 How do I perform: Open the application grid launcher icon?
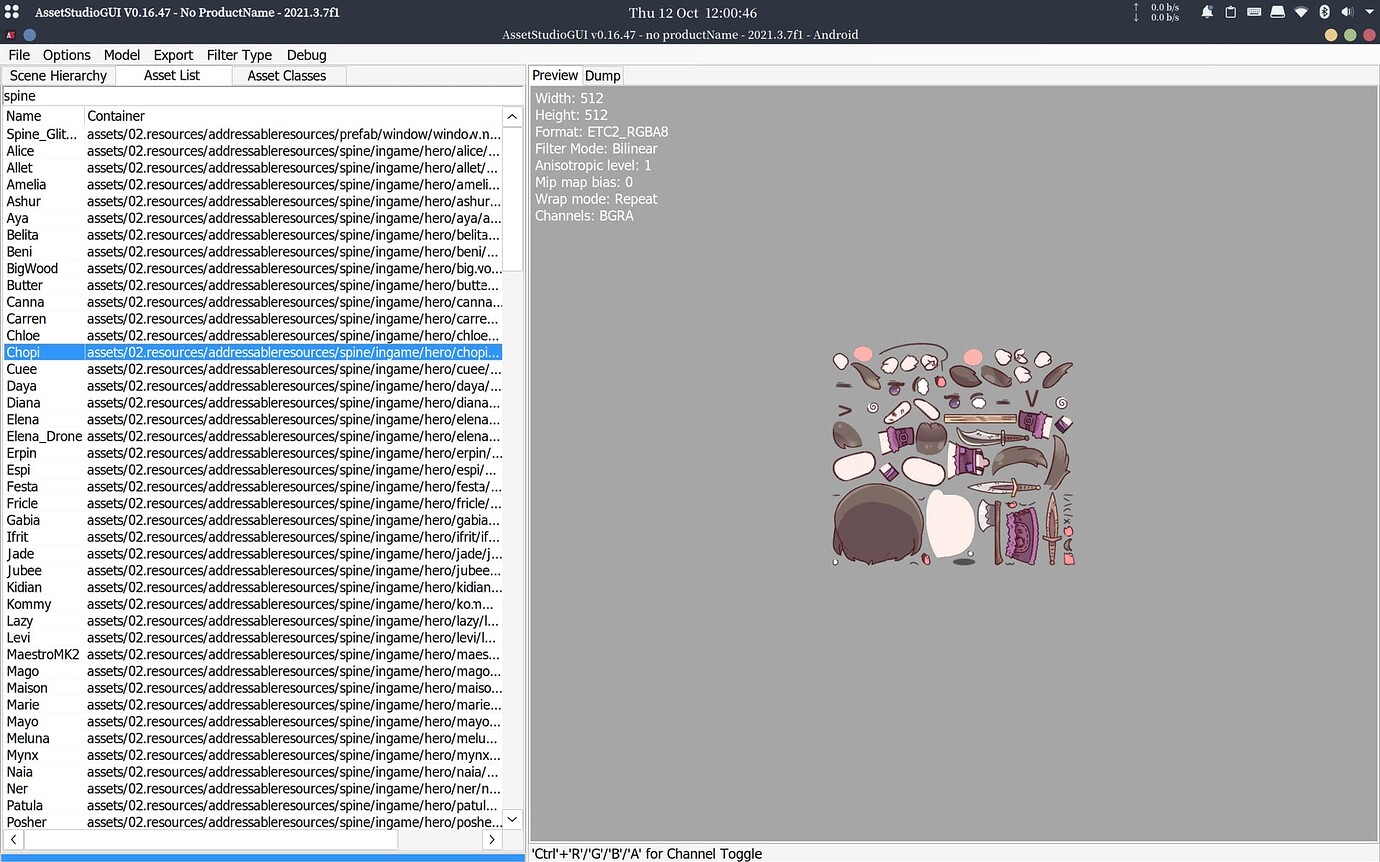(10, 11)
